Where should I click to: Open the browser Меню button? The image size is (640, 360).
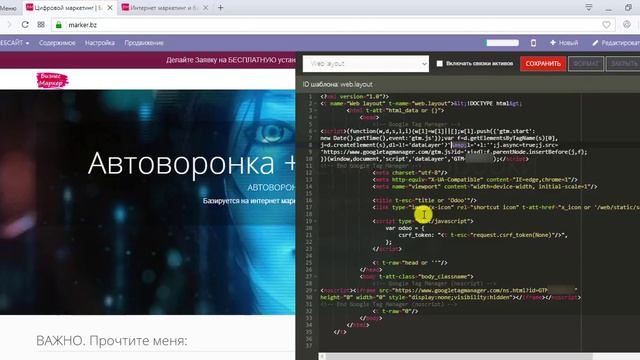8,8
